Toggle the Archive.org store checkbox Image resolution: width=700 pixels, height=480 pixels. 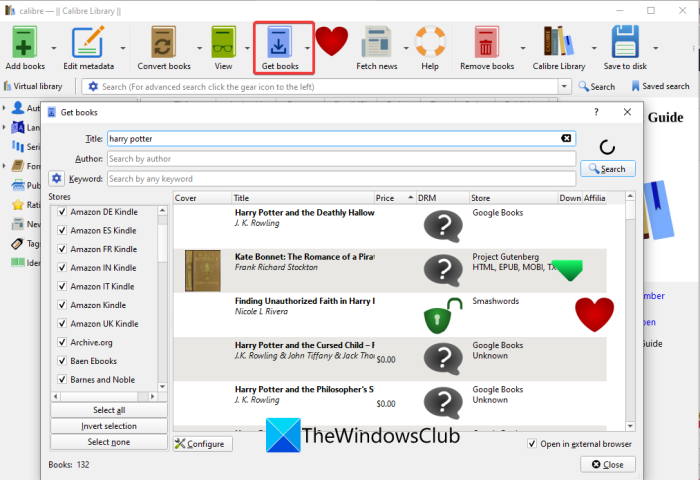pos(62,342)
